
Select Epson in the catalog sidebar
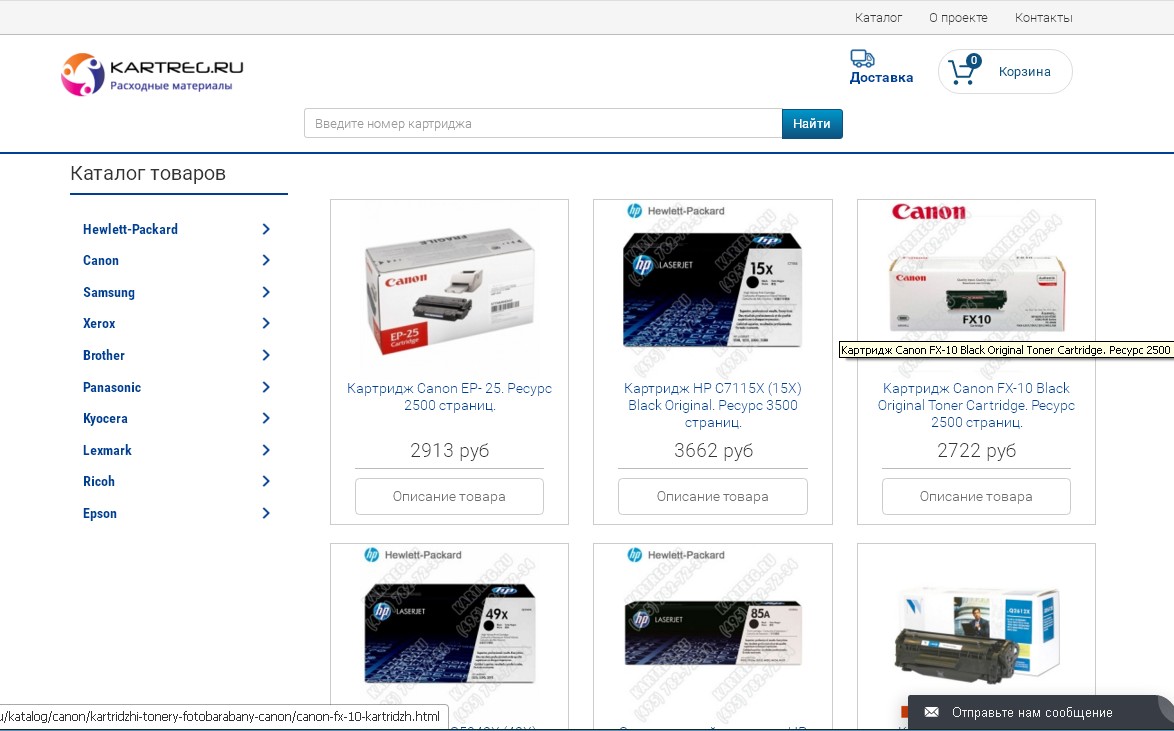tap(100, 513)
